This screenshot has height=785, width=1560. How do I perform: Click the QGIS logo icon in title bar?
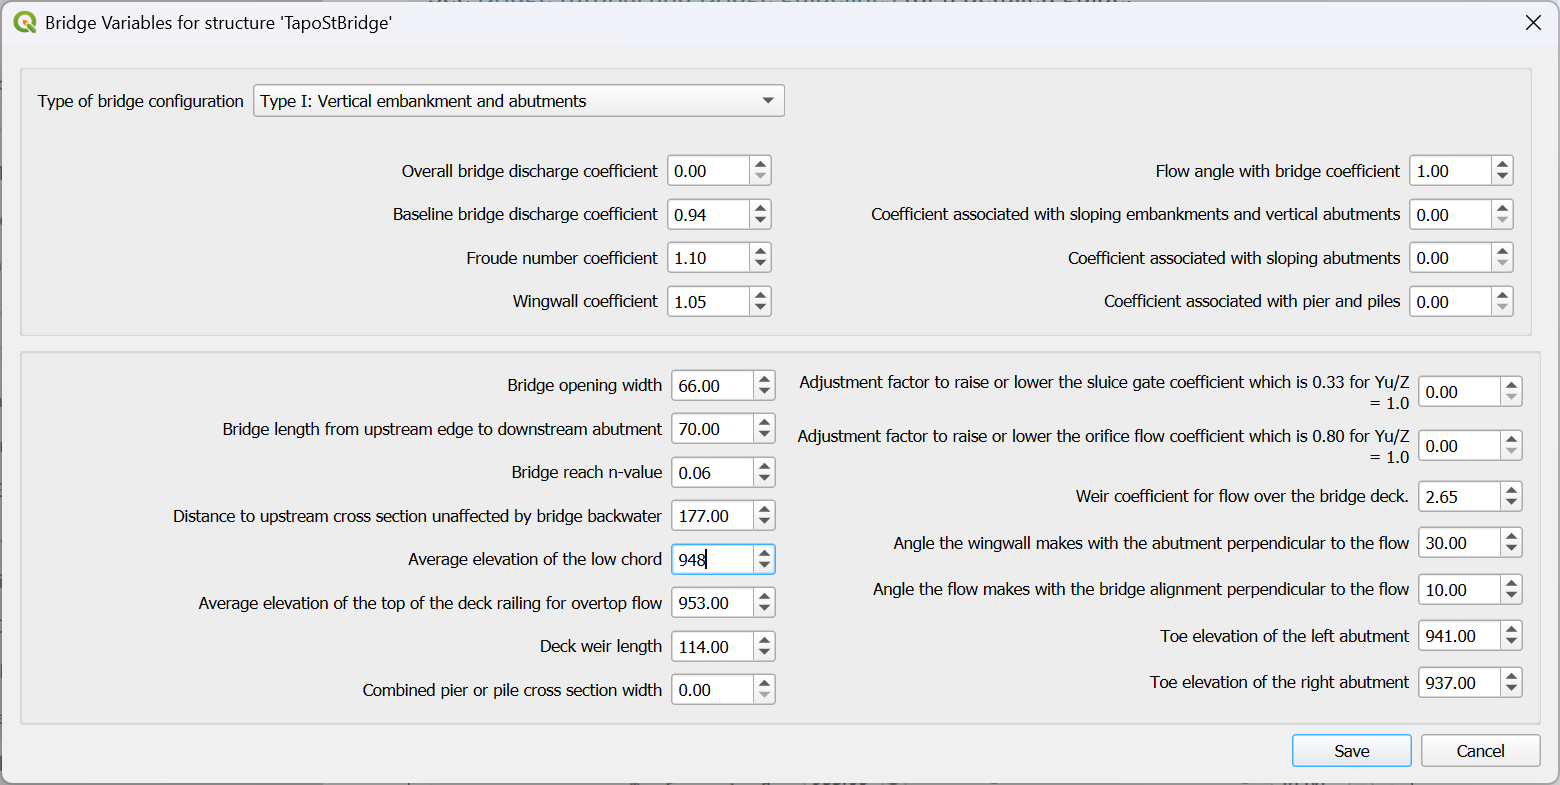[x=24, y=22]
